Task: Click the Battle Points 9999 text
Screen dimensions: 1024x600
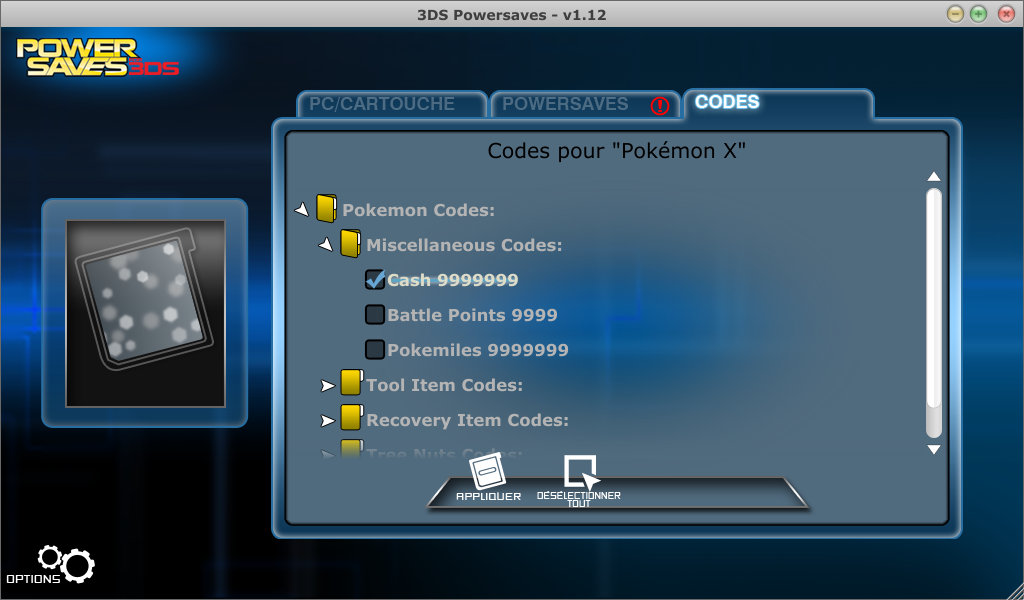Action: (x=472, y=315)
